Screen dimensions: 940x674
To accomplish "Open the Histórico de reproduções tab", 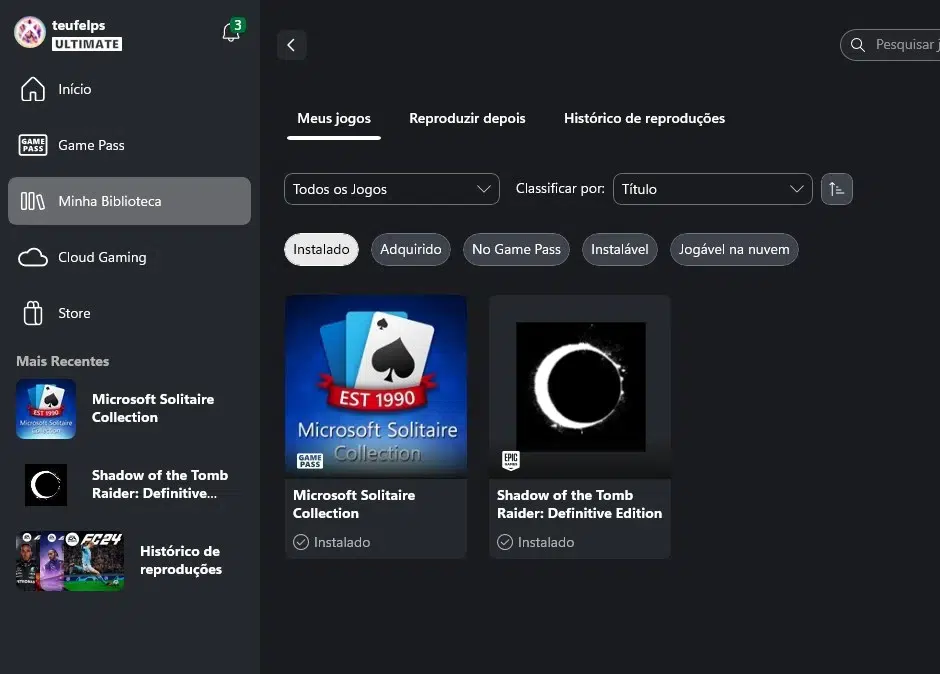I will 644,118.
